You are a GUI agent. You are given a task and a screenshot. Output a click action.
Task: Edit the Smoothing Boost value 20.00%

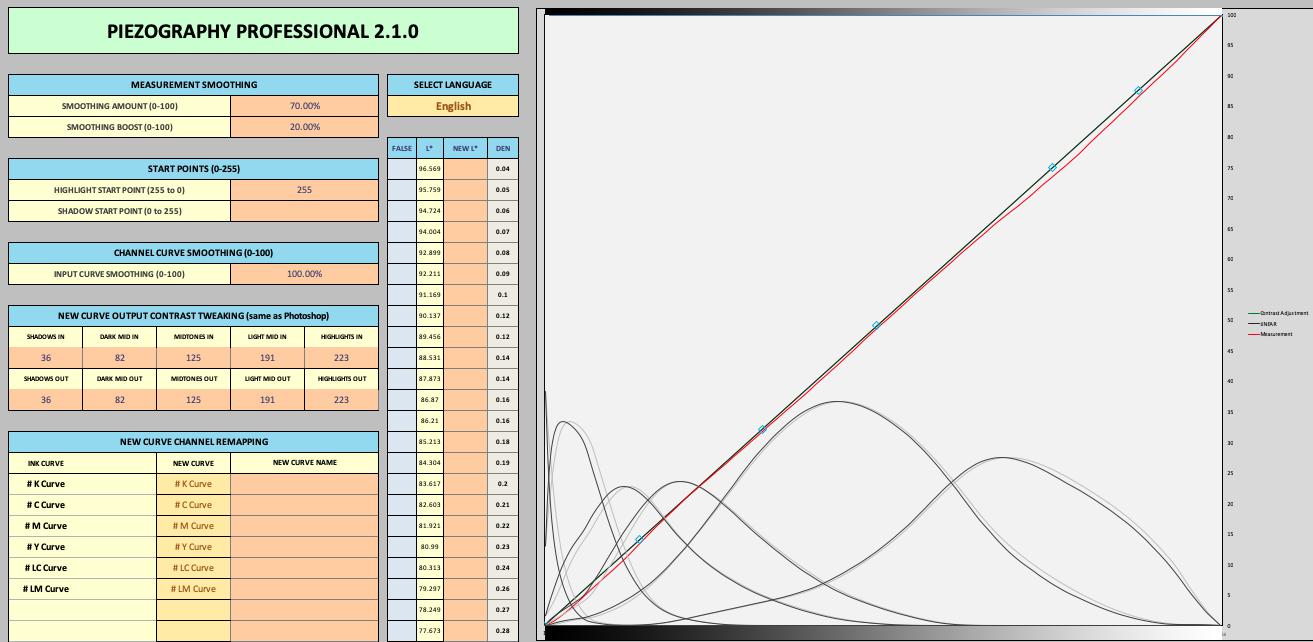pyautogui.click(x=305, y=127)
